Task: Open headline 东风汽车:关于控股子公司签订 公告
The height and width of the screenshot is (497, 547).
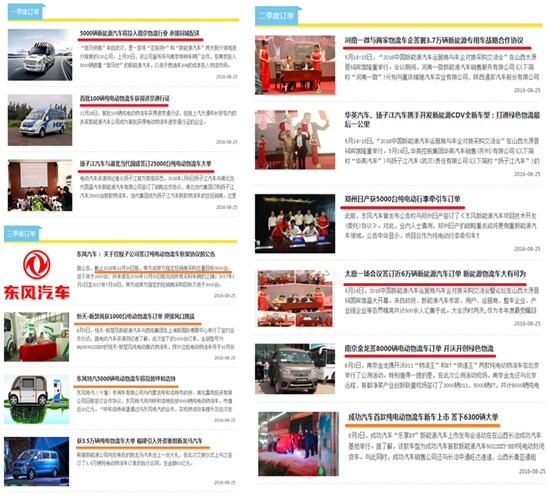Action: tap(146, 254)
